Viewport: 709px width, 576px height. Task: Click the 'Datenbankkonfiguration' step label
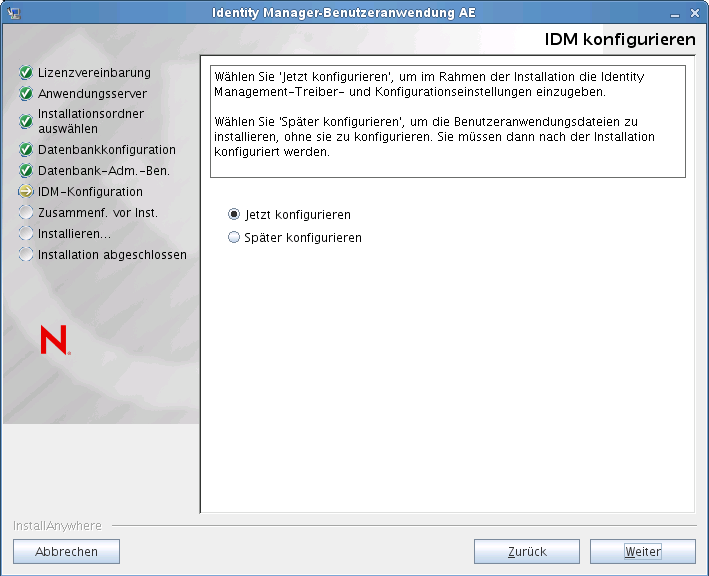point(107,150)
